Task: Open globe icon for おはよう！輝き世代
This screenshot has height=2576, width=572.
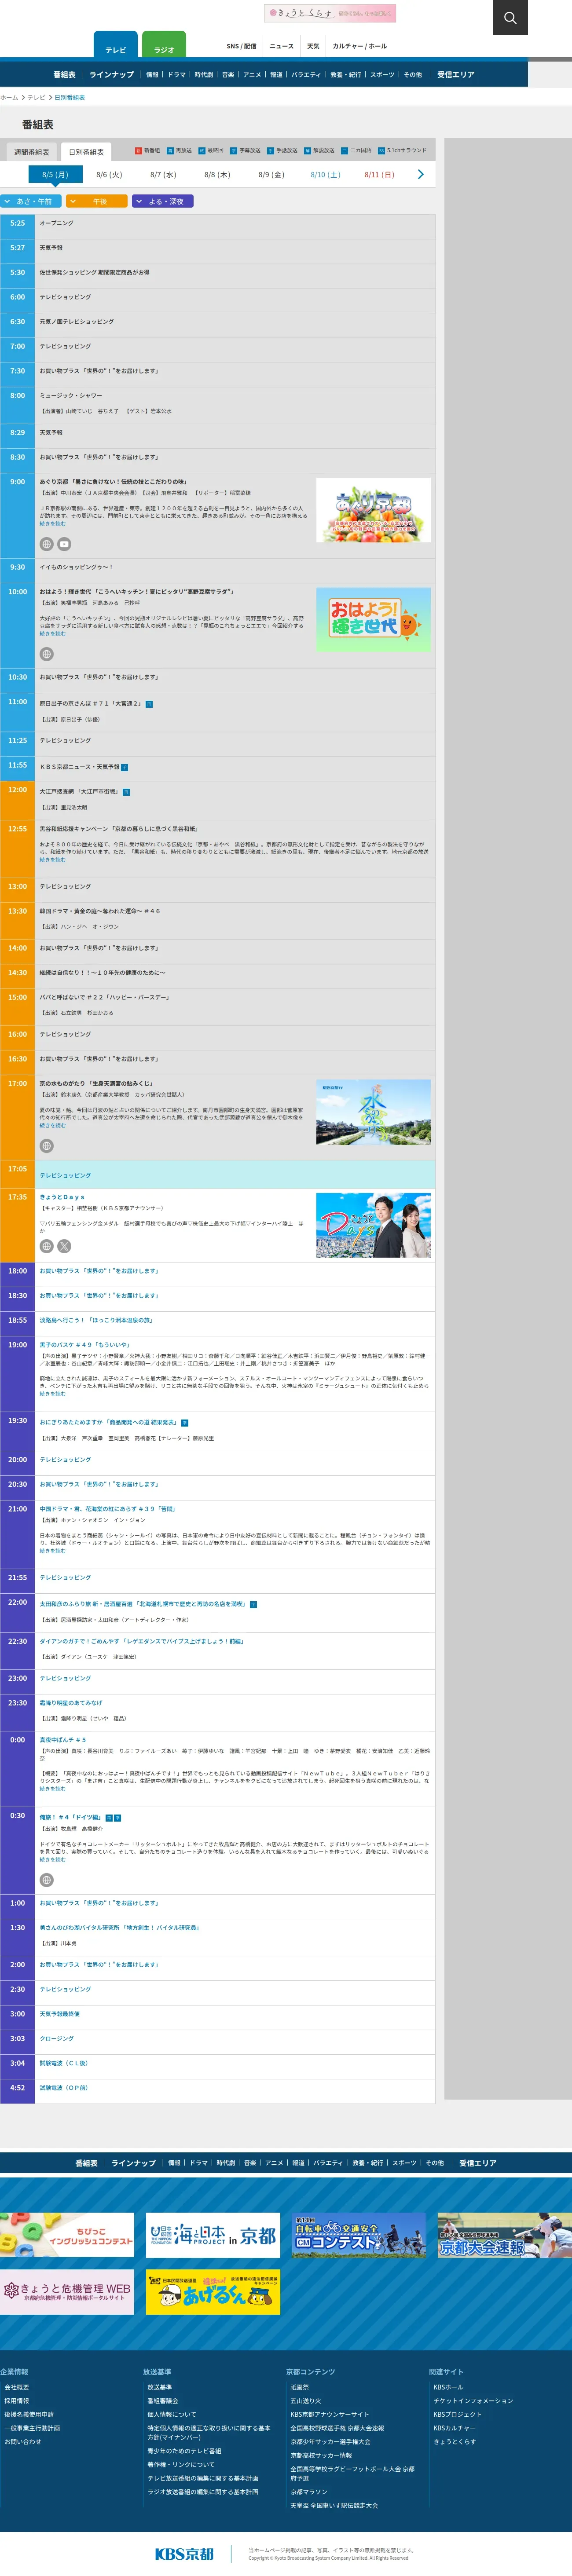Action: point(46,654)
